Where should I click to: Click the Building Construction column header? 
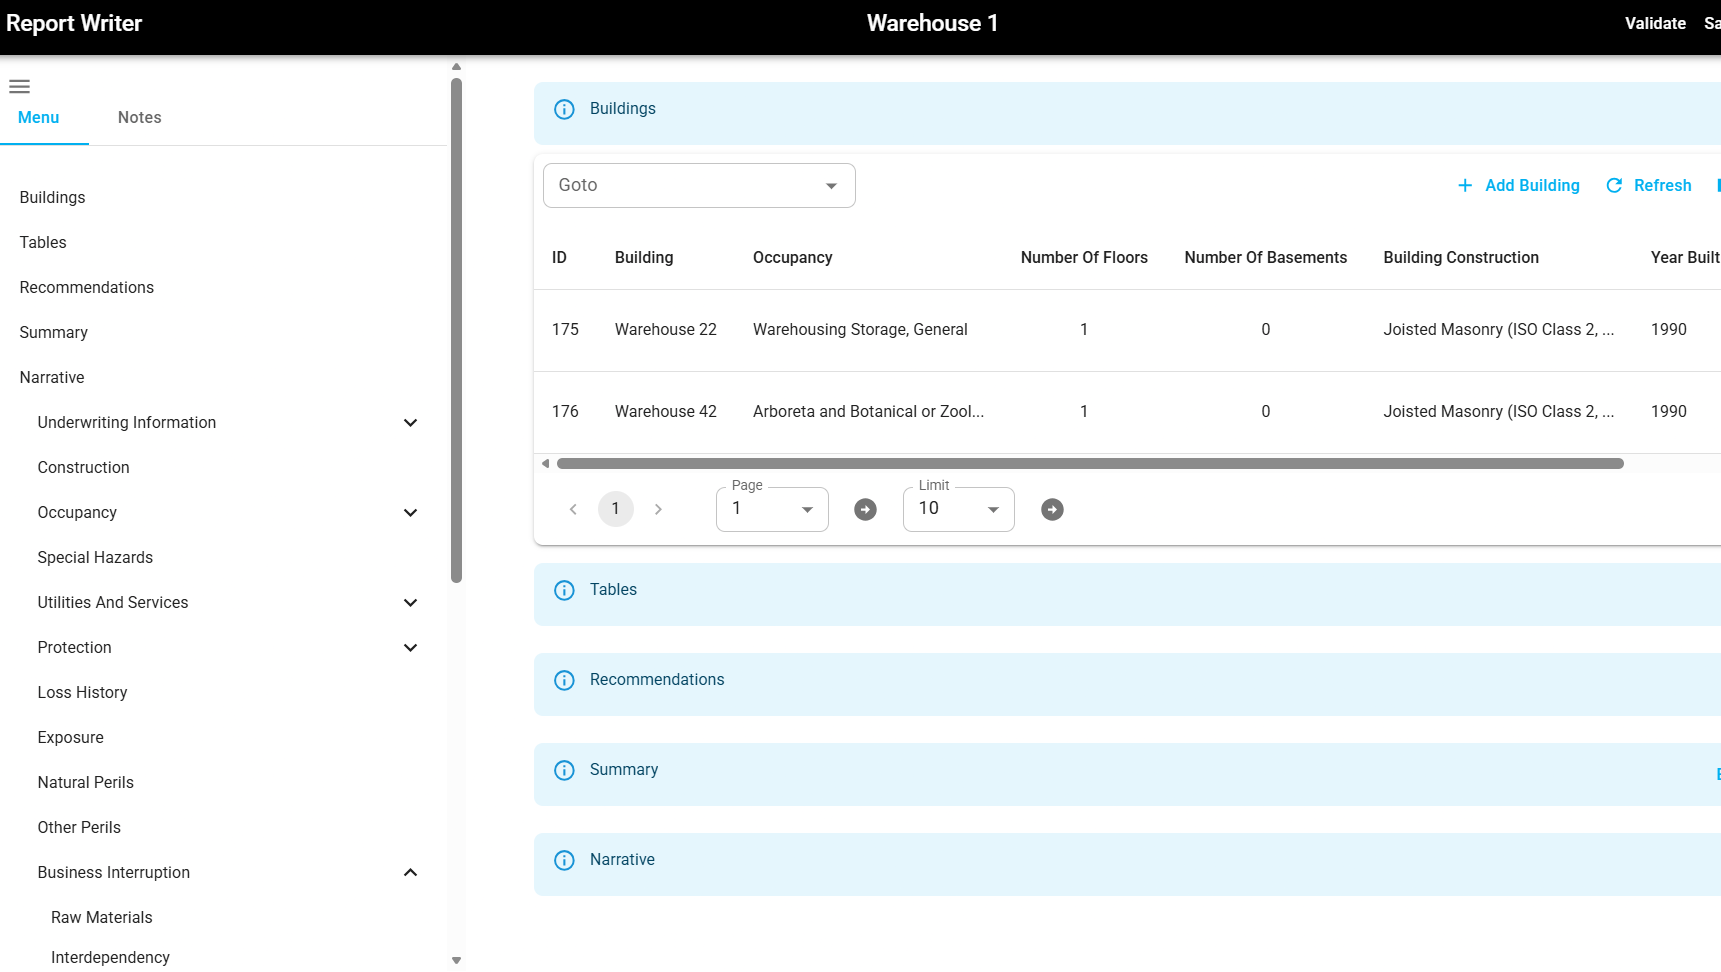1461,258
